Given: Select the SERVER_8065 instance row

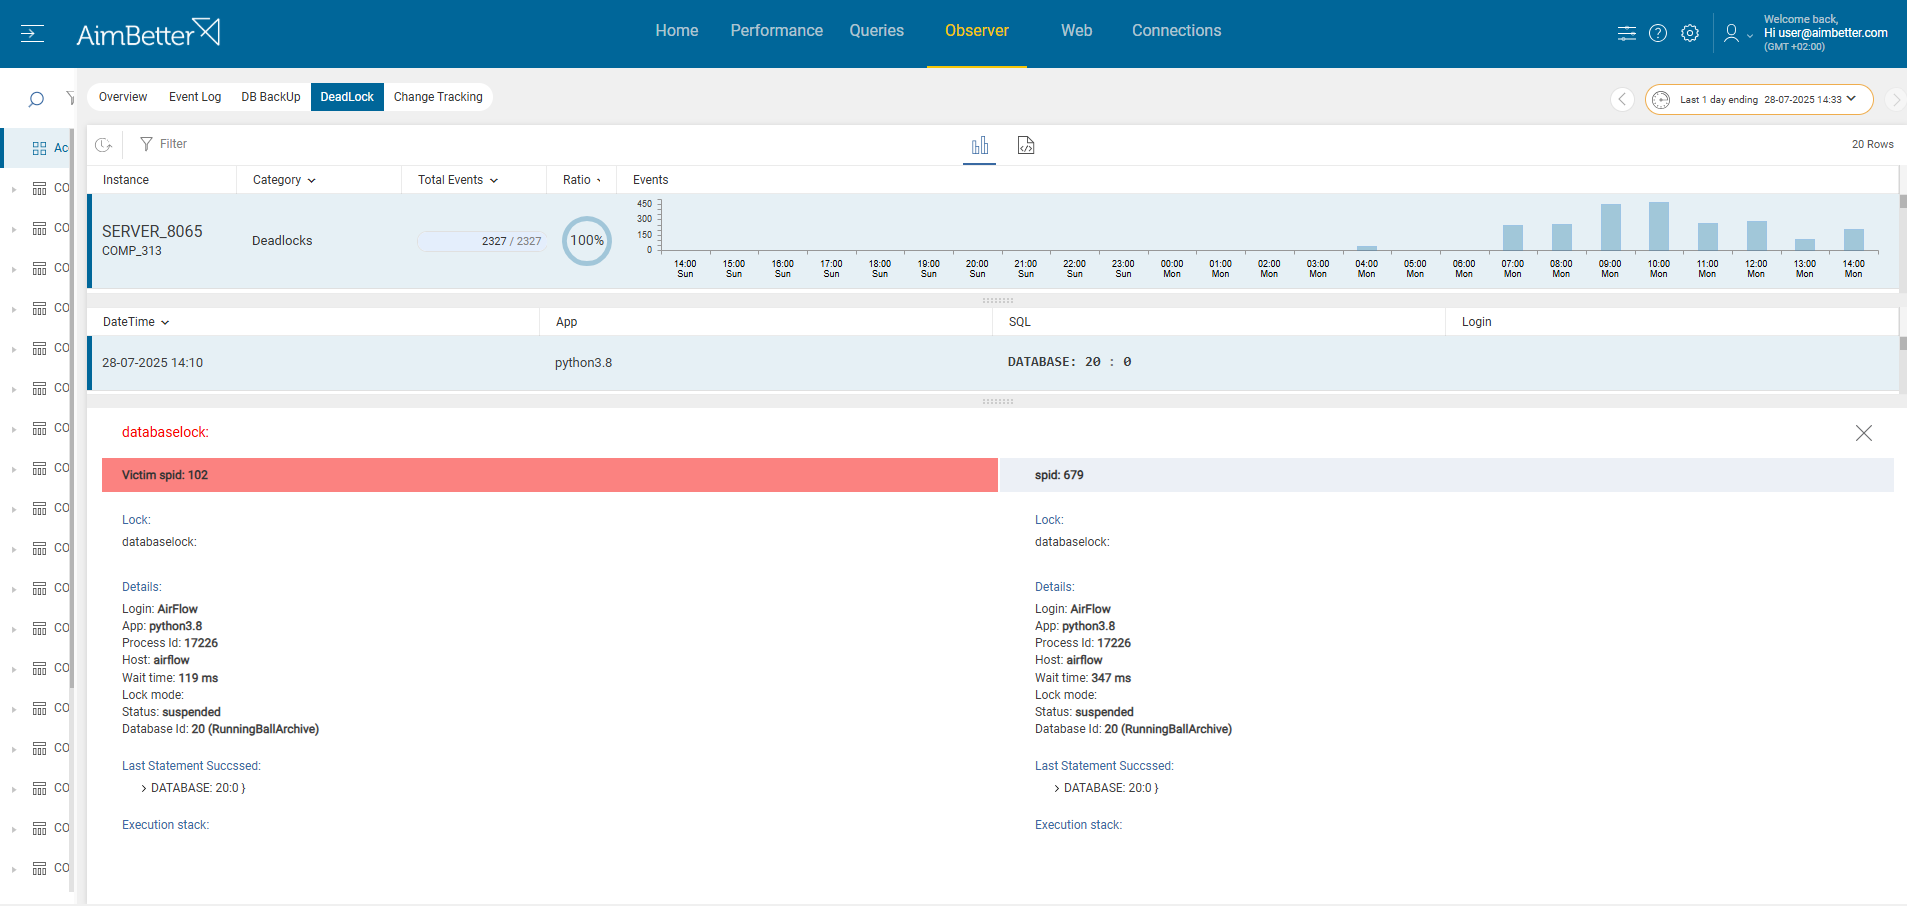Looking at the screenshot, I should (992, 241).
